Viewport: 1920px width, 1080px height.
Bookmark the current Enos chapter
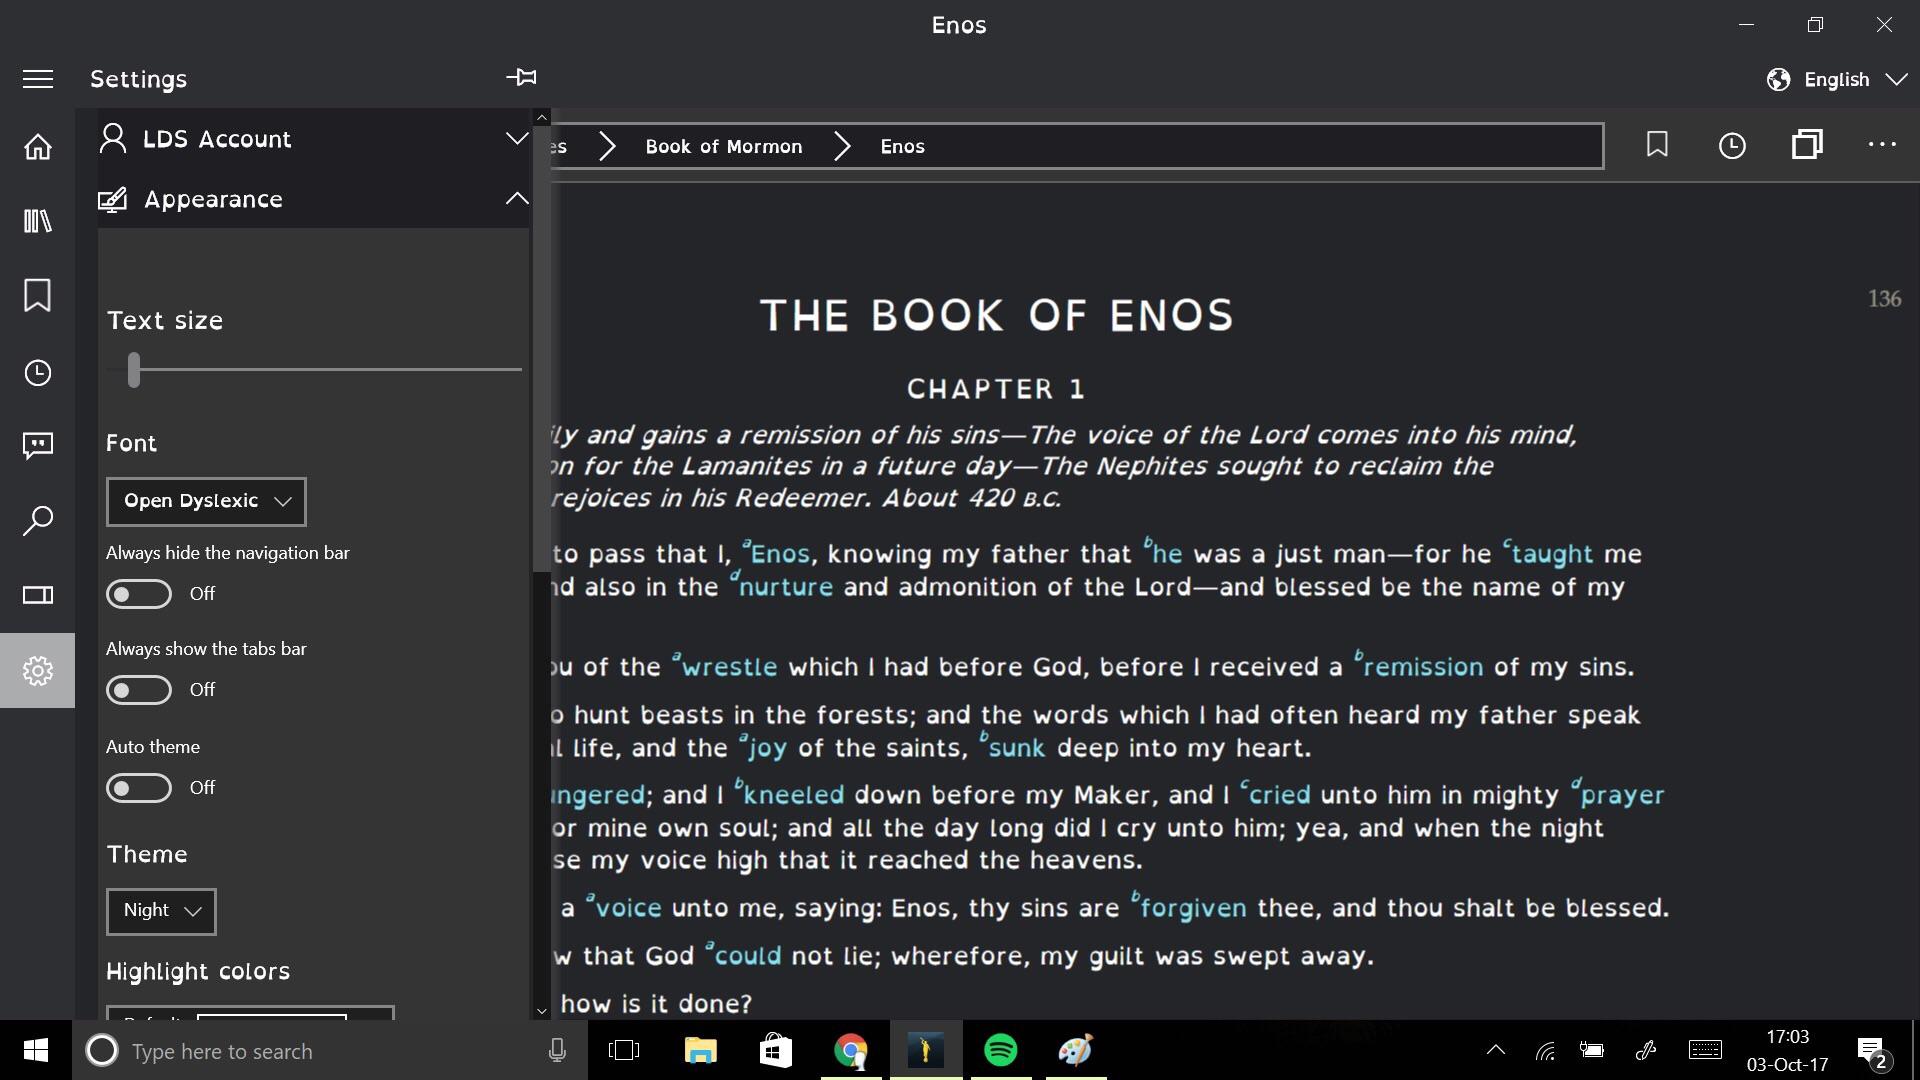coord(1657,145)
